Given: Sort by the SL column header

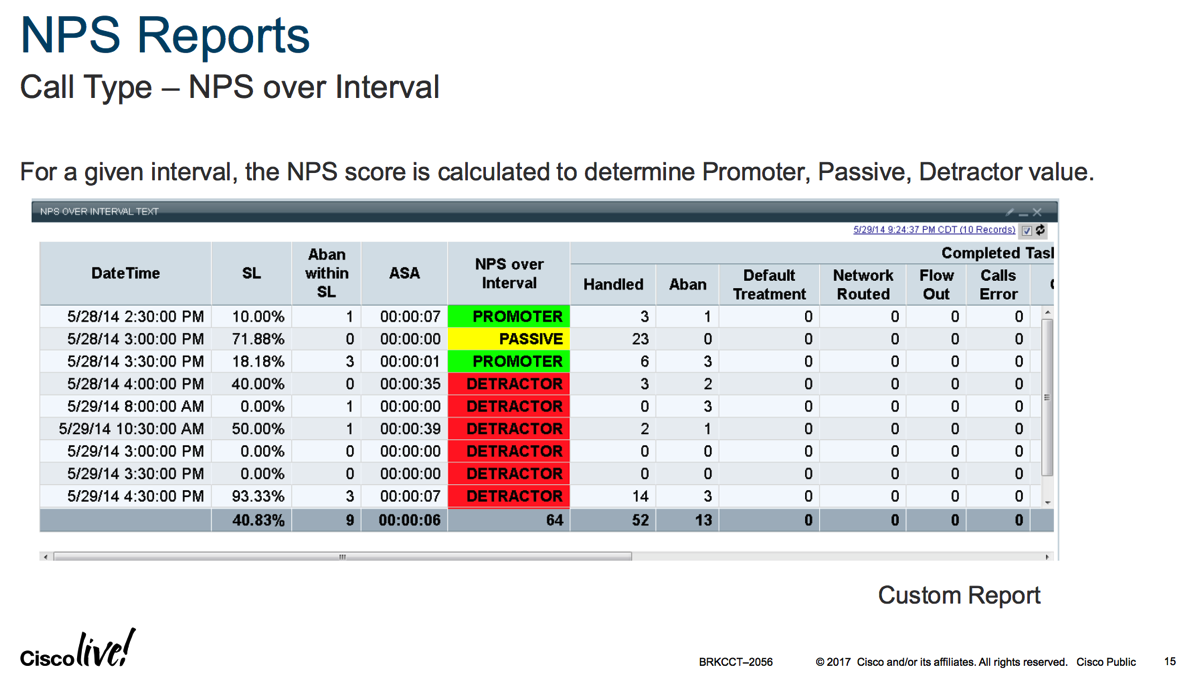Looking at the screenshot, I should click(x=251, y=273).
